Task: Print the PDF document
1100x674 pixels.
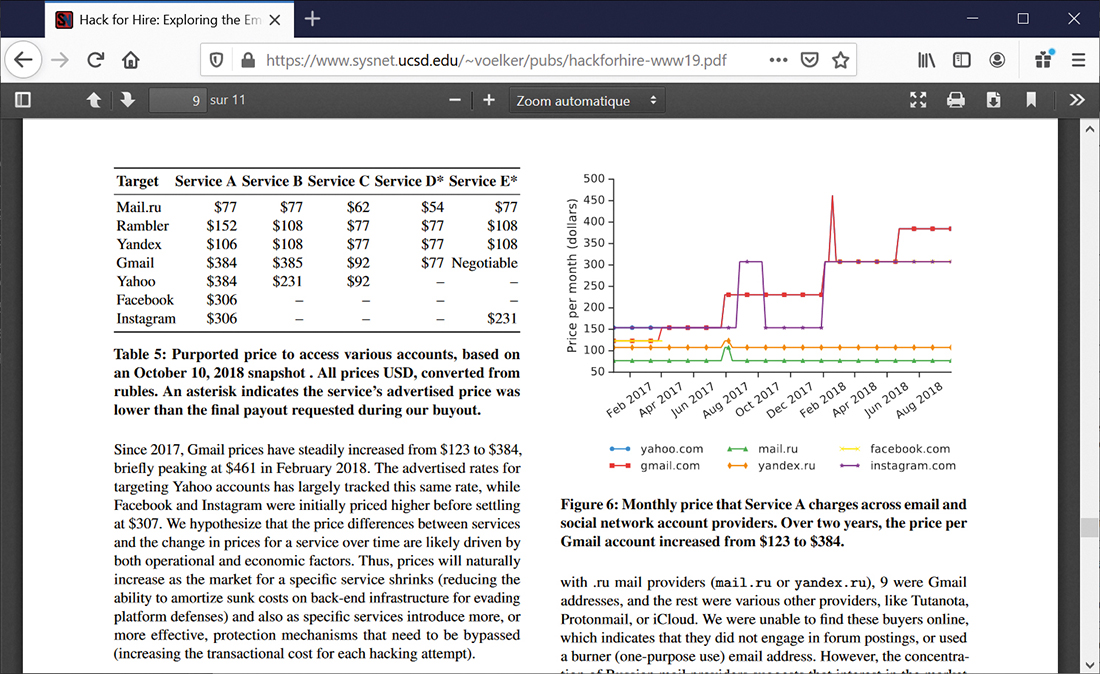Action: 955,100
